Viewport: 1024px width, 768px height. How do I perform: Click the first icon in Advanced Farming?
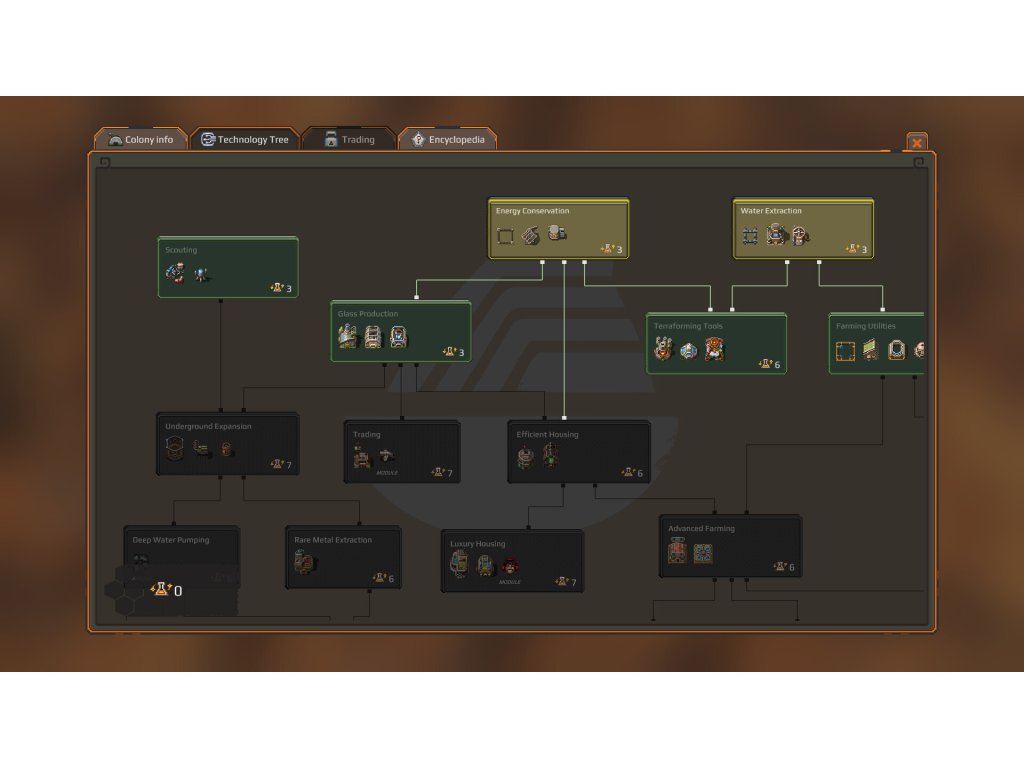pyautogui.click(x=677, y=553)
